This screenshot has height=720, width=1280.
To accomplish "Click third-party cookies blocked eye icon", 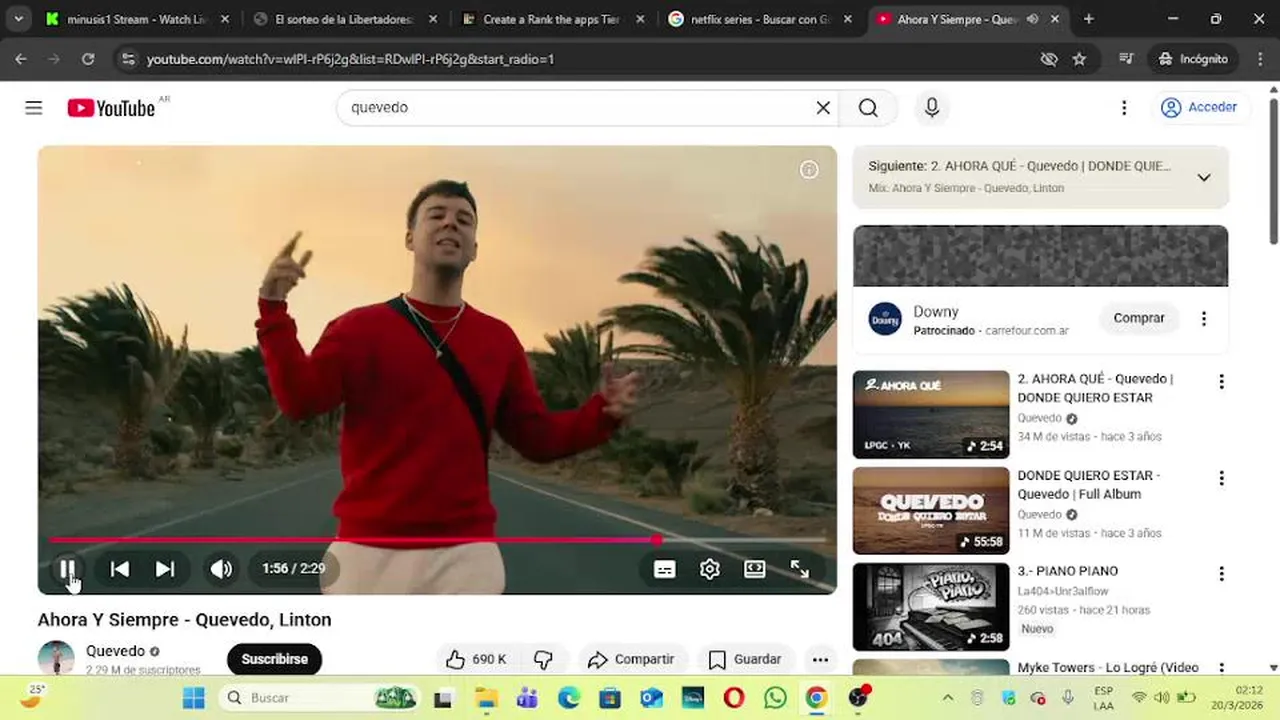I will pyautogui.click(x=1048, y=59).
